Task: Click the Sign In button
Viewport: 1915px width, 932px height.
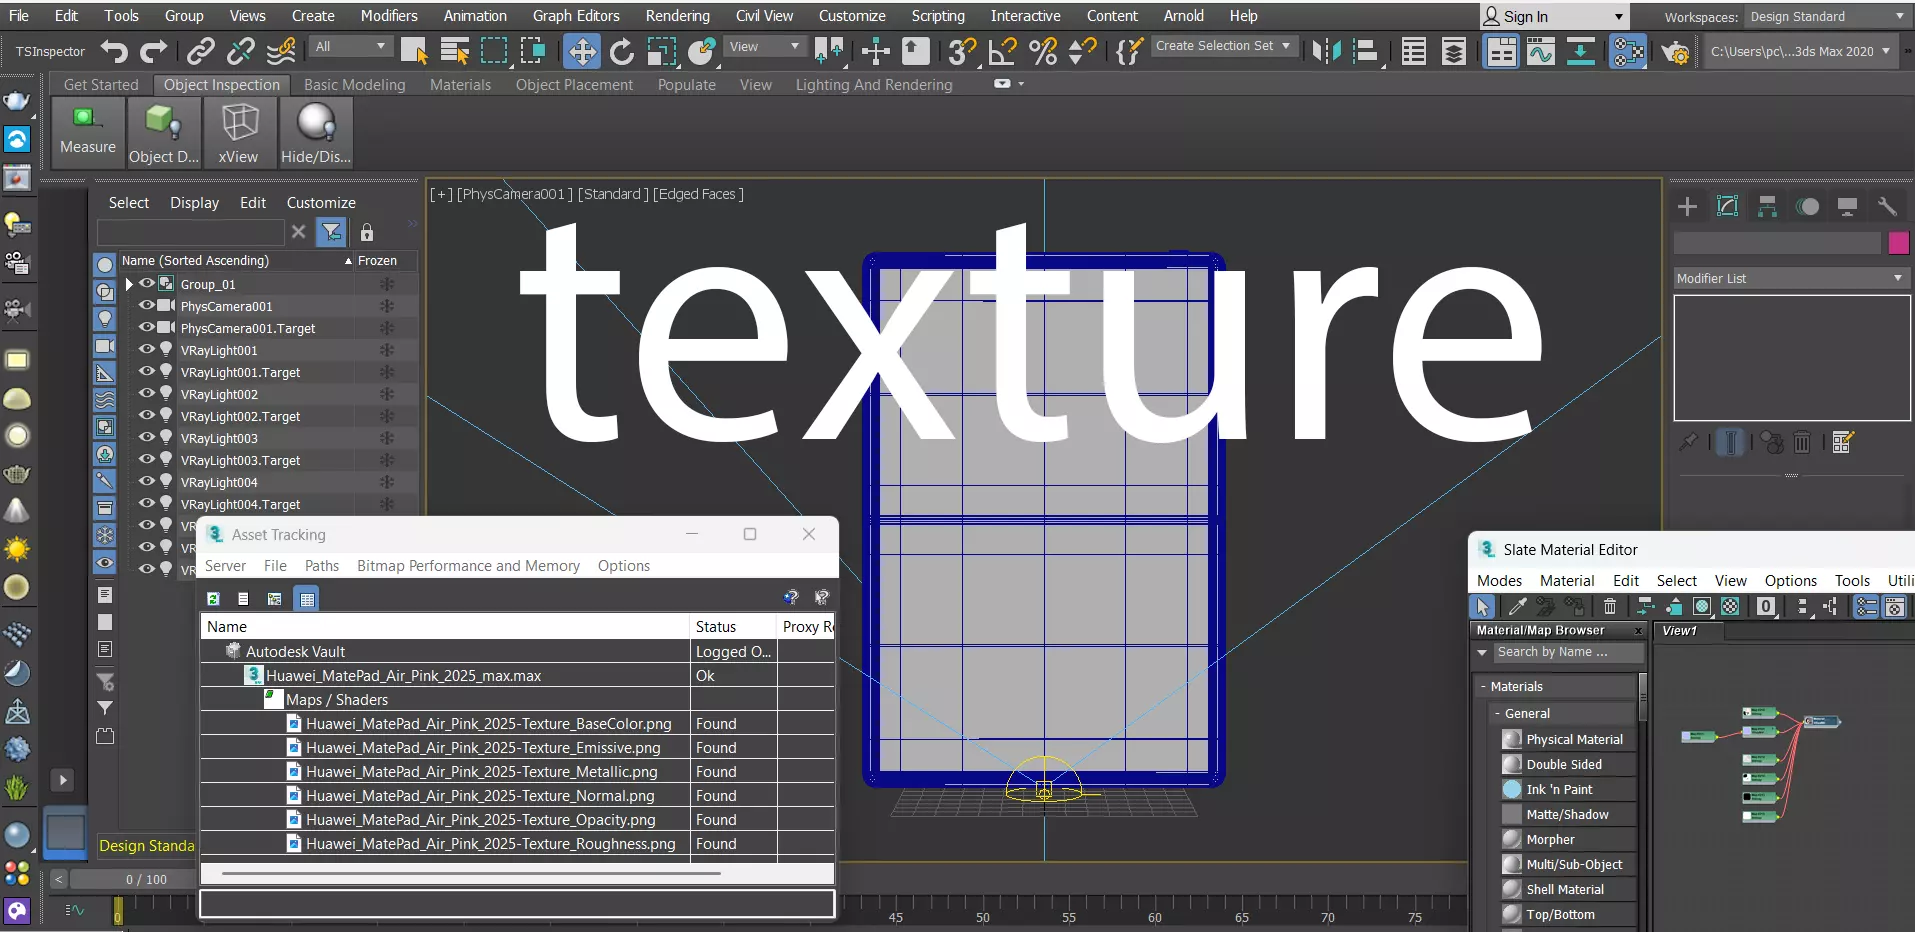Action: point(1554,17)
